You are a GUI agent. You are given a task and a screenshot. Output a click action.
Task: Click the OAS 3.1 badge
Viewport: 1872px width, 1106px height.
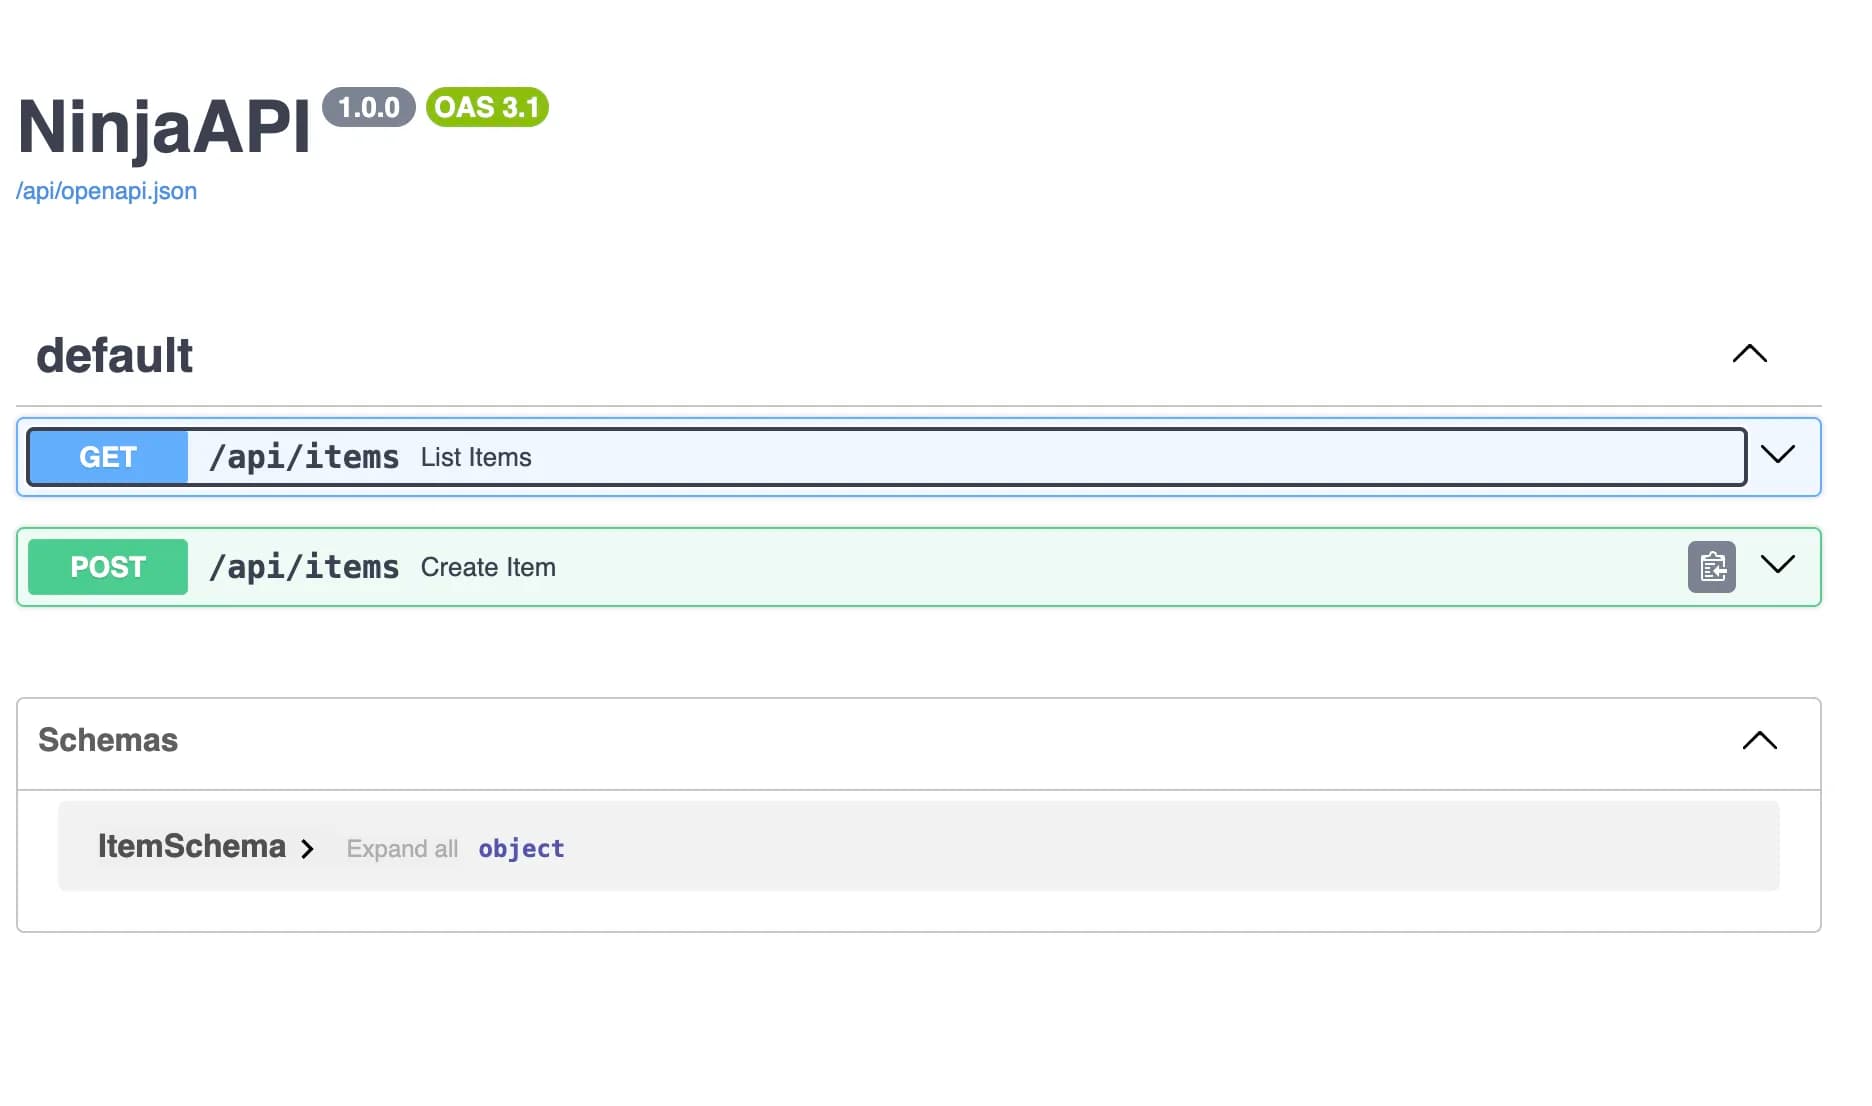[487, 107]
